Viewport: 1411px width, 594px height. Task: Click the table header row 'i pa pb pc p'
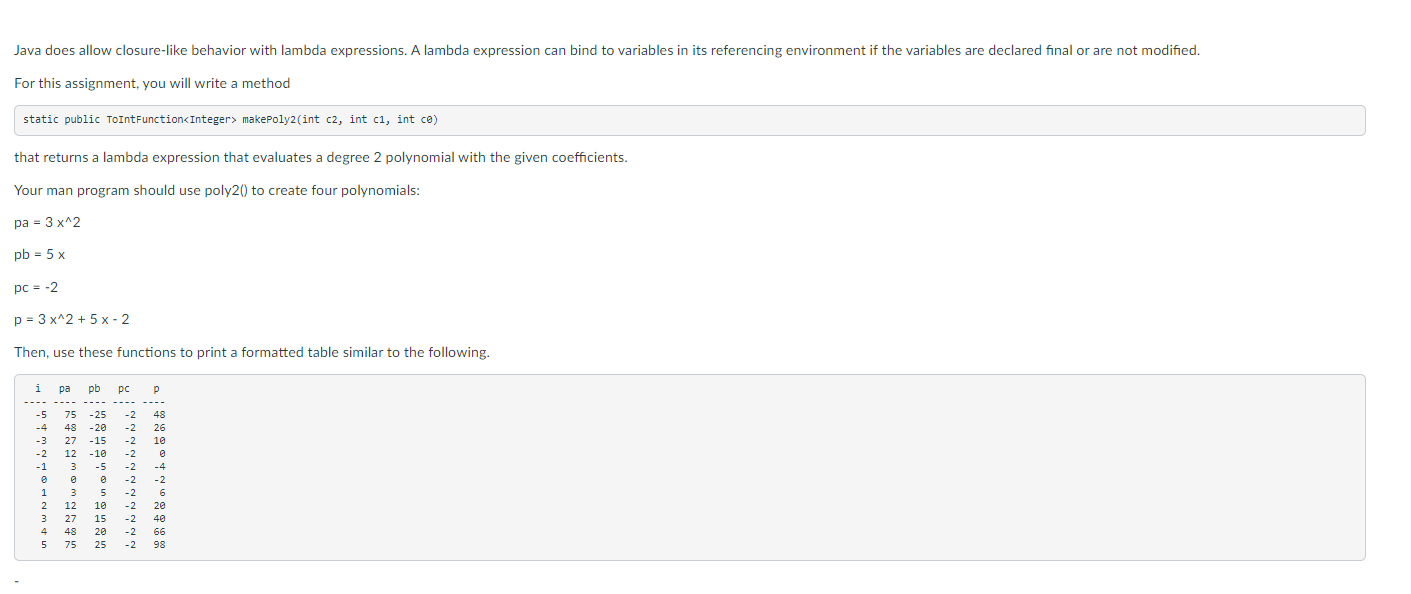coord(97,388)
